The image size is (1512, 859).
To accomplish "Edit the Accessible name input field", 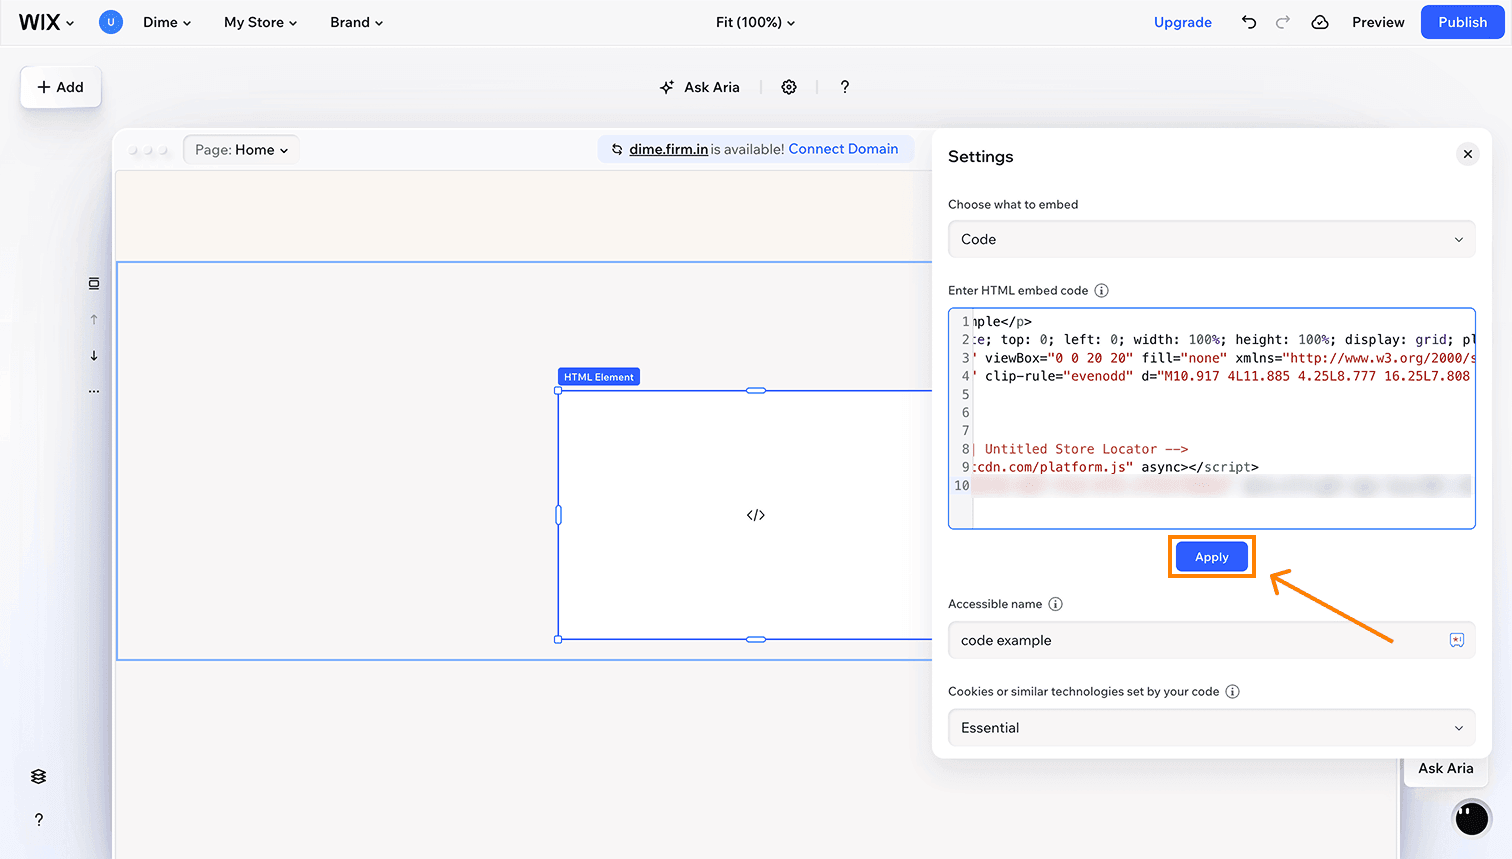I will (x=1211, y=640).
